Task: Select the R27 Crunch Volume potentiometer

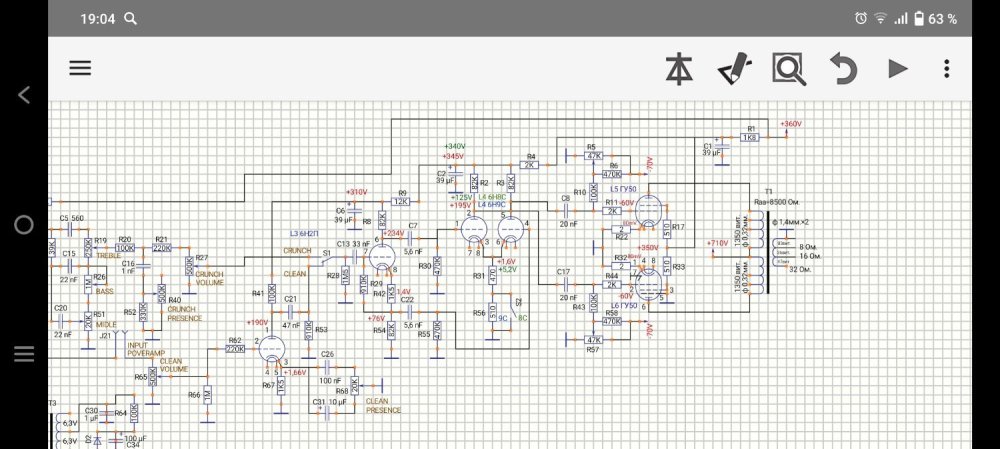Action: pyautogui.click(x=190, y=267)
